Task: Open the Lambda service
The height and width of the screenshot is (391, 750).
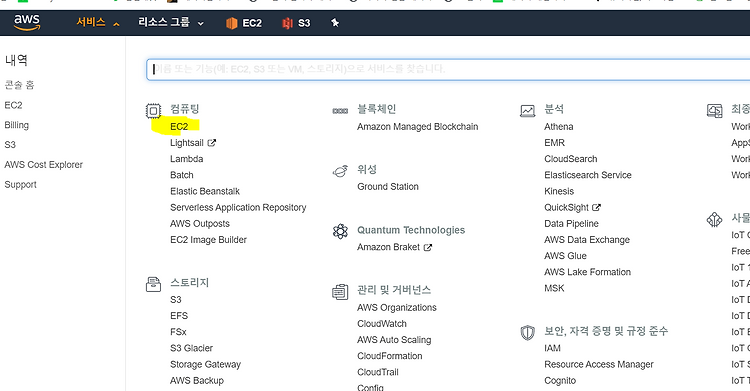Action: (187, 159)
